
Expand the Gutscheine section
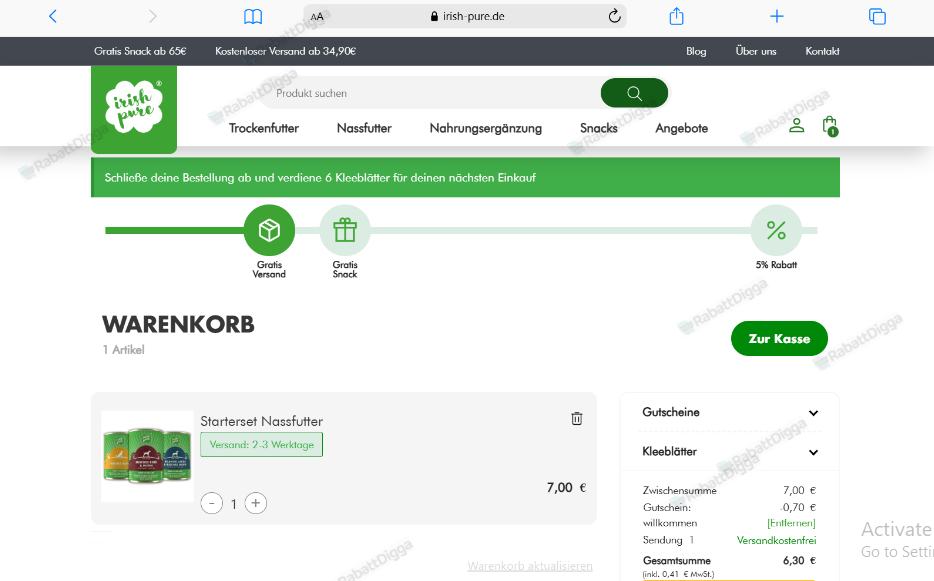pyautogui.click(x=730, y=412)
